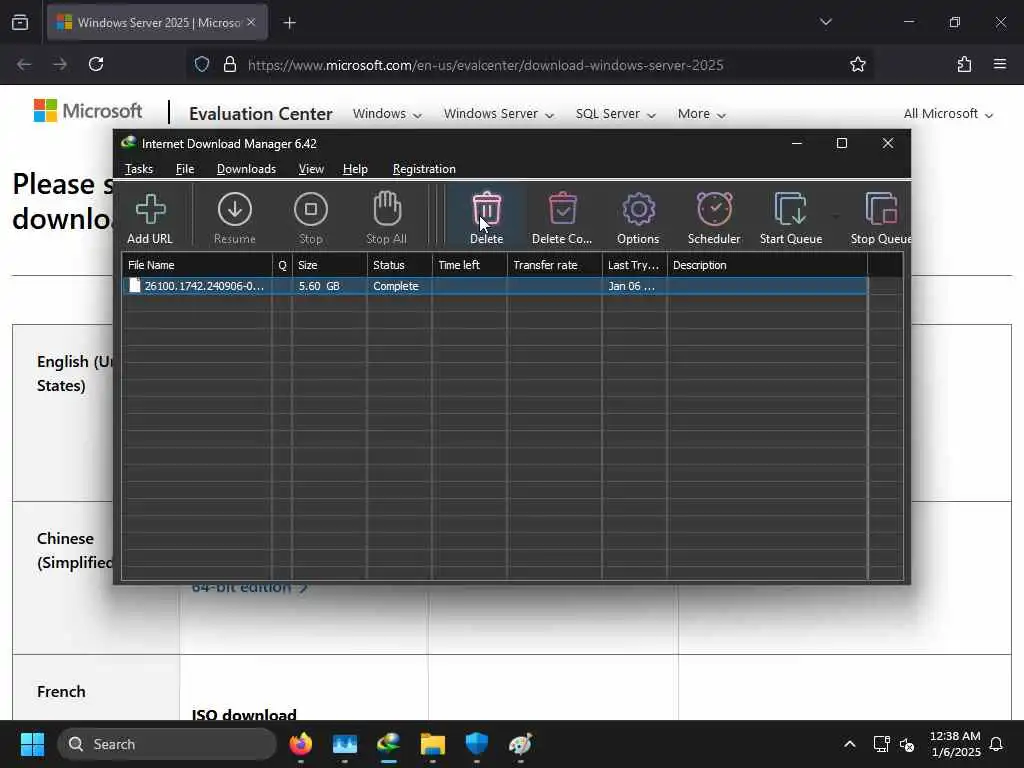The image size is (1024, 768).
Task: Open File Explorer from taskbar
Action: (x=432, y=744)
